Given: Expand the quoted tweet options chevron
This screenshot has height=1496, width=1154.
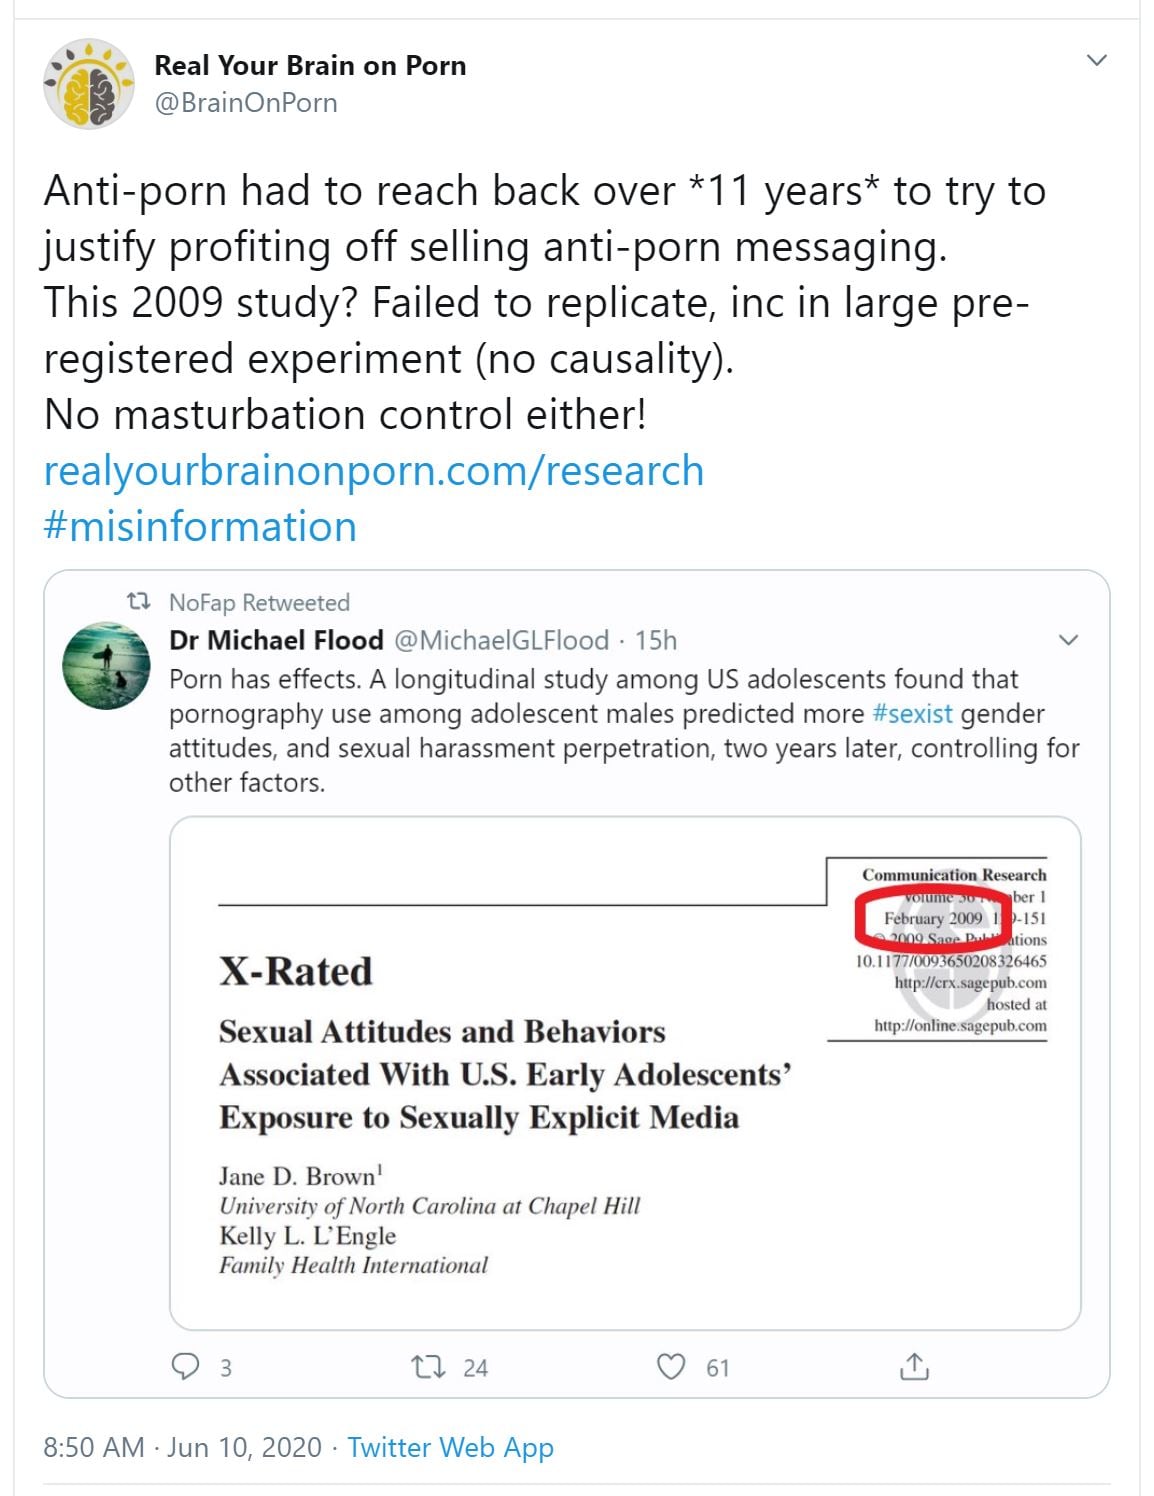Looking at the screenshot, I should point(1069,640).
